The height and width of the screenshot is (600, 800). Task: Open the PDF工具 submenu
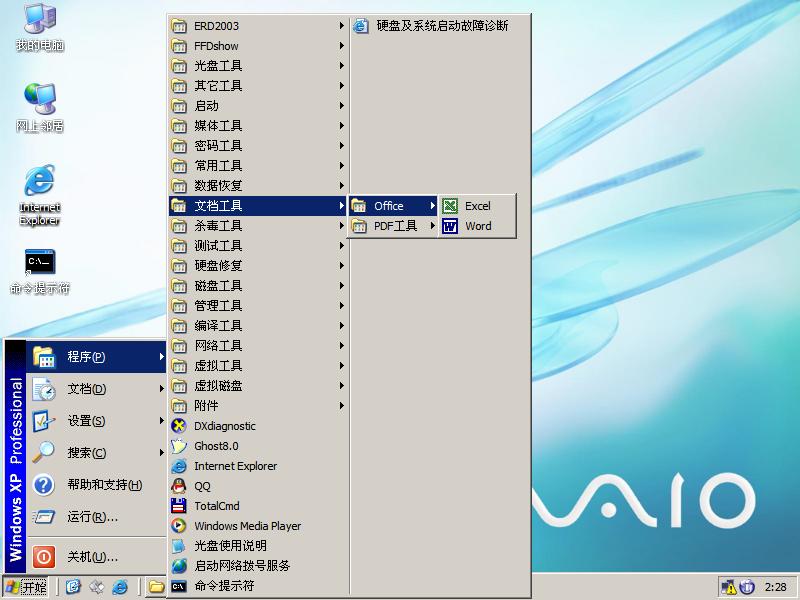tap(393, 226)
